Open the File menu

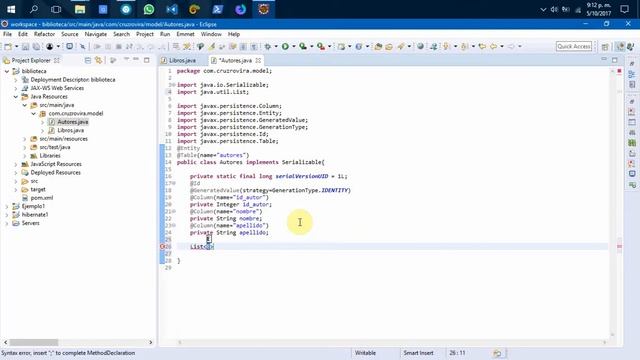pyautogui.click(x=7, y=34)
